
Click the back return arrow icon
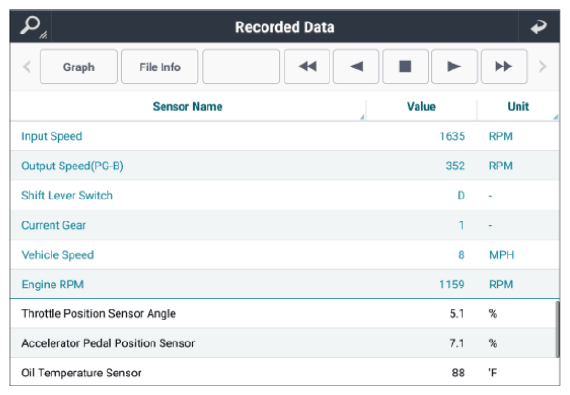[x=539, y=27]
